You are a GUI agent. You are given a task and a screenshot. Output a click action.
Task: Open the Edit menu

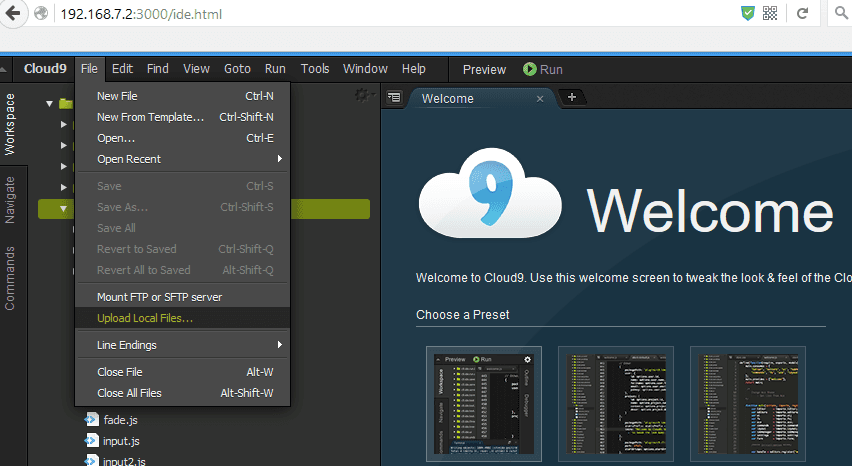pos(122,68)
